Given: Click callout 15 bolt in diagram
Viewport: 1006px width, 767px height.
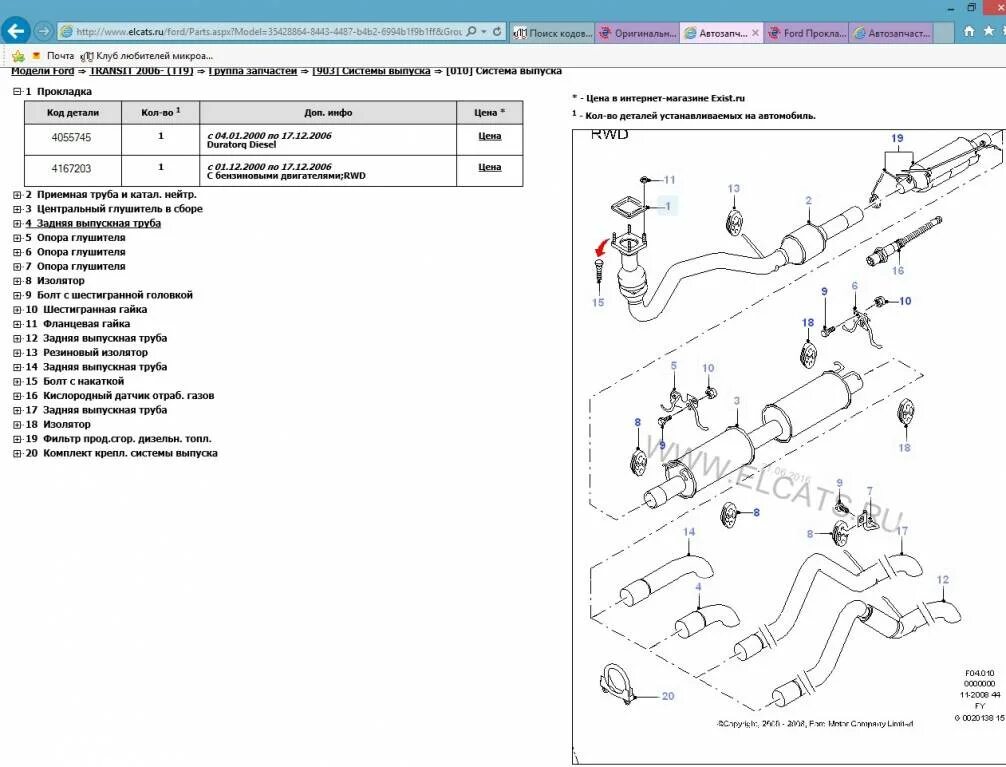Looking at the screenshot, I should (x=598, y=302).
